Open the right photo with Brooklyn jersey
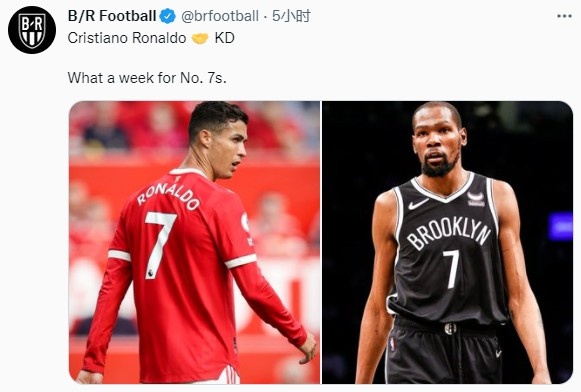This screenshot has height=392, width=581. (x=447, y=242)
